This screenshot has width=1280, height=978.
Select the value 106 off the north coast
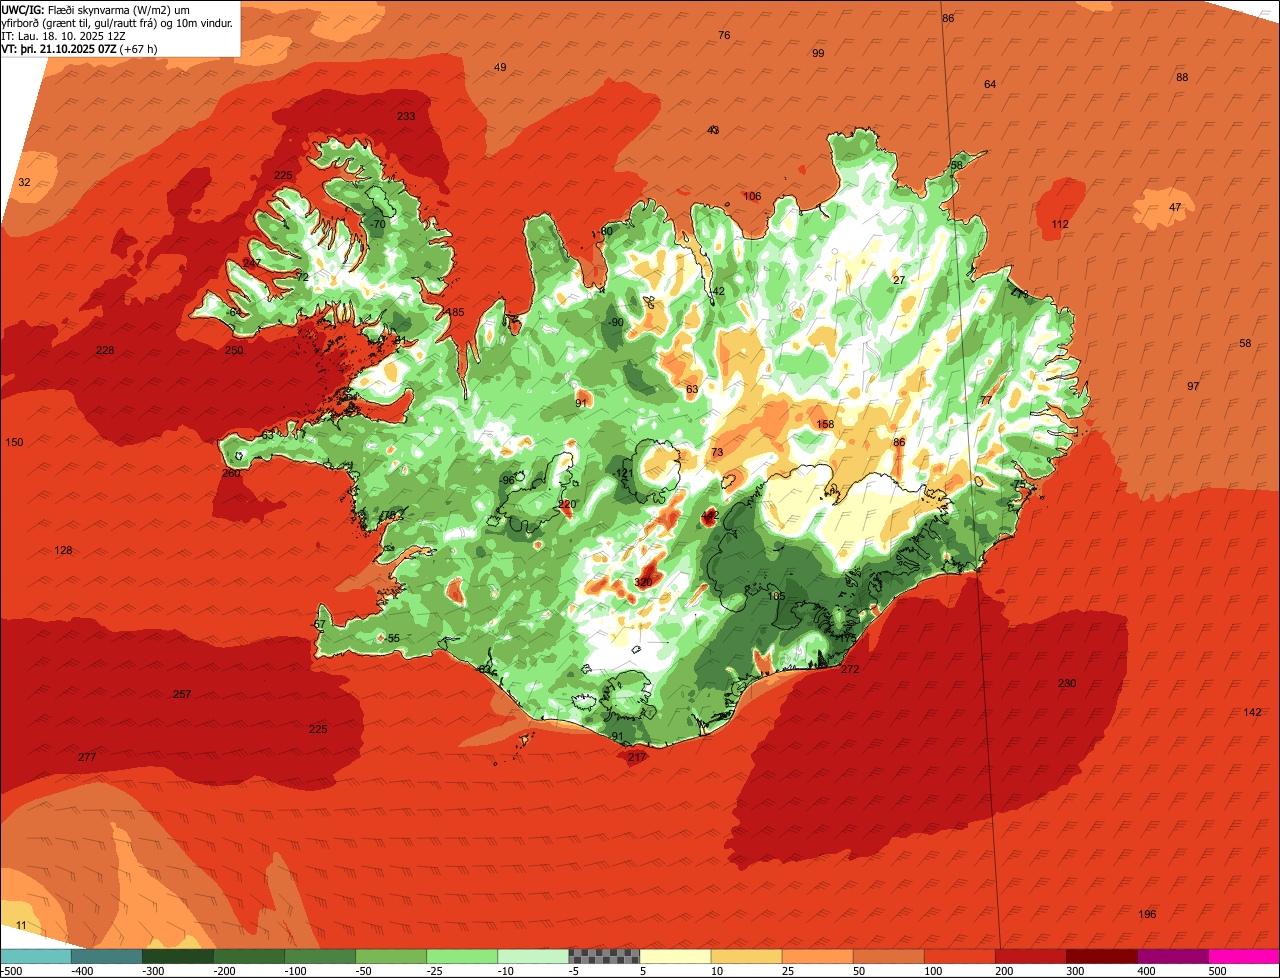click(752, 196)
